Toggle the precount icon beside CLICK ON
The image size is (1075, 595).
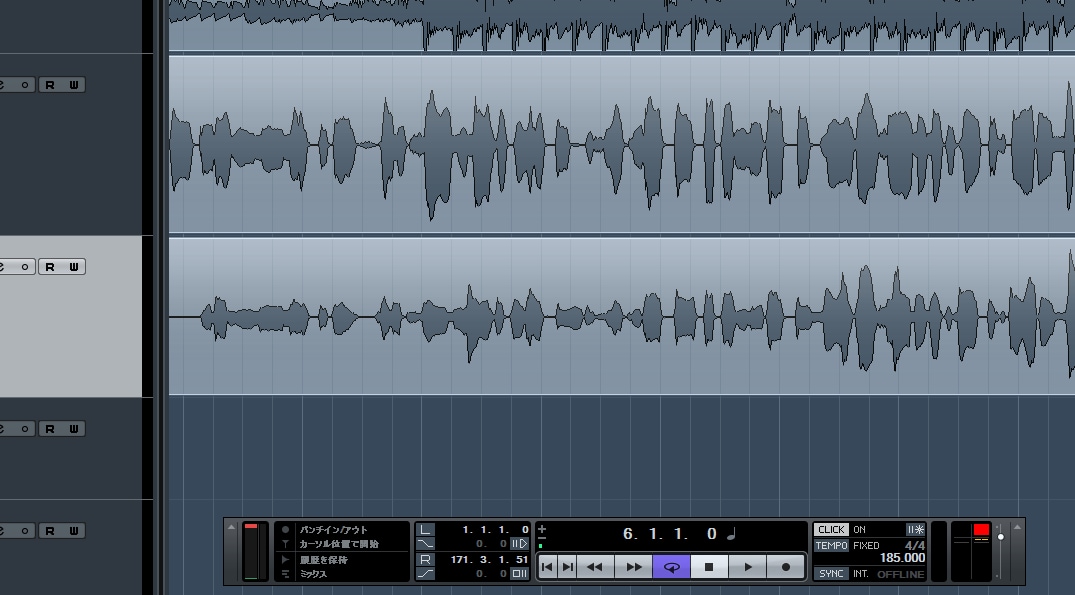[x=915, y=529]
